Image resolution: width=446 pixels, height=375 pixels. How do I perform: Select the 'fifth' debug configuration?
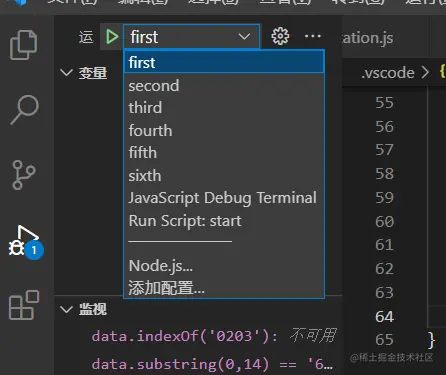click(x=224, y=153)
